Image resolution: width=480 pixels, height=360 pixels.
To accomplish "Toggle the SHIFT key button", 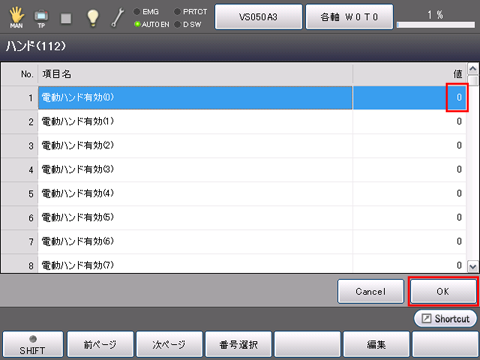I will (x=32, y=345).
